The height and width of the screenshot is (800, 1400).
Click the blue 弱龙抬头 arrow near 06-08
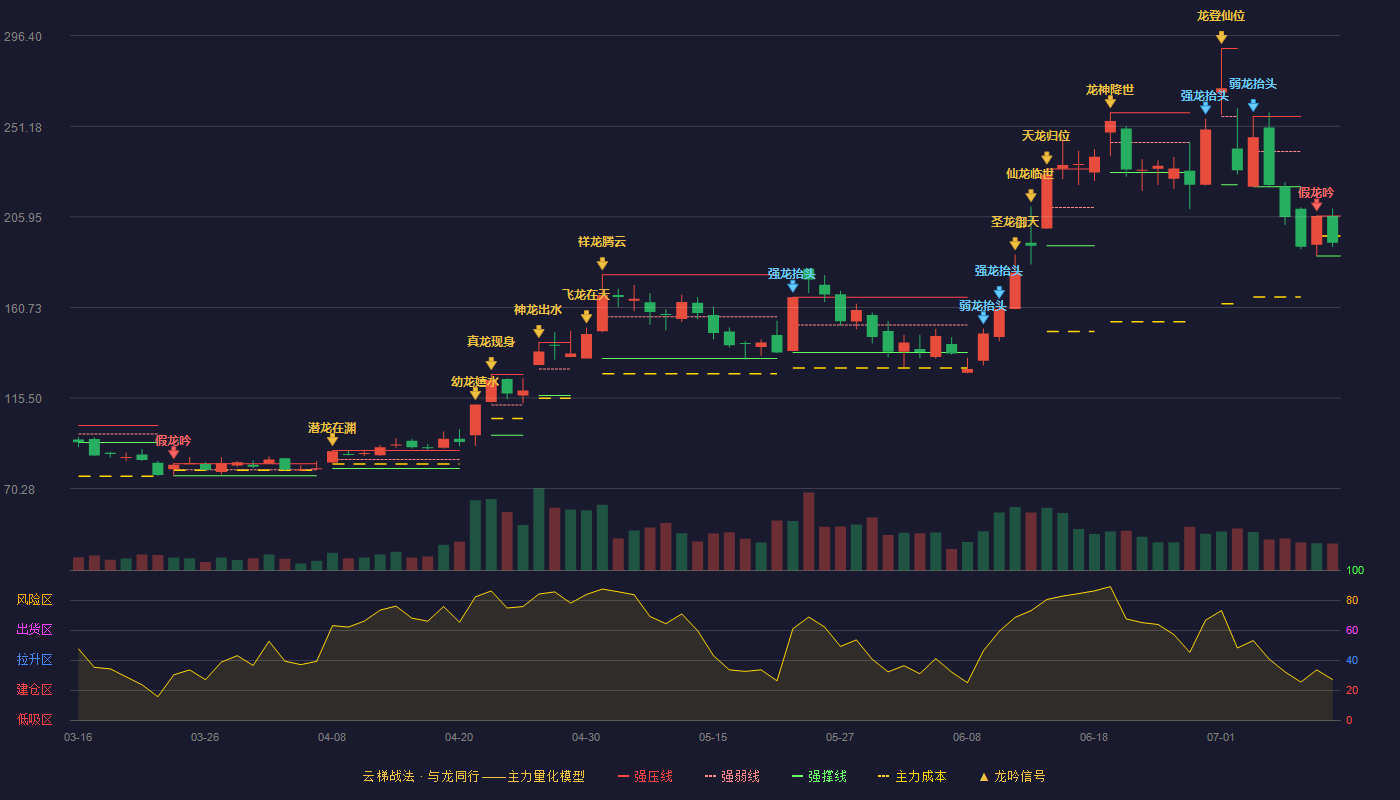(x=983, y=318)
